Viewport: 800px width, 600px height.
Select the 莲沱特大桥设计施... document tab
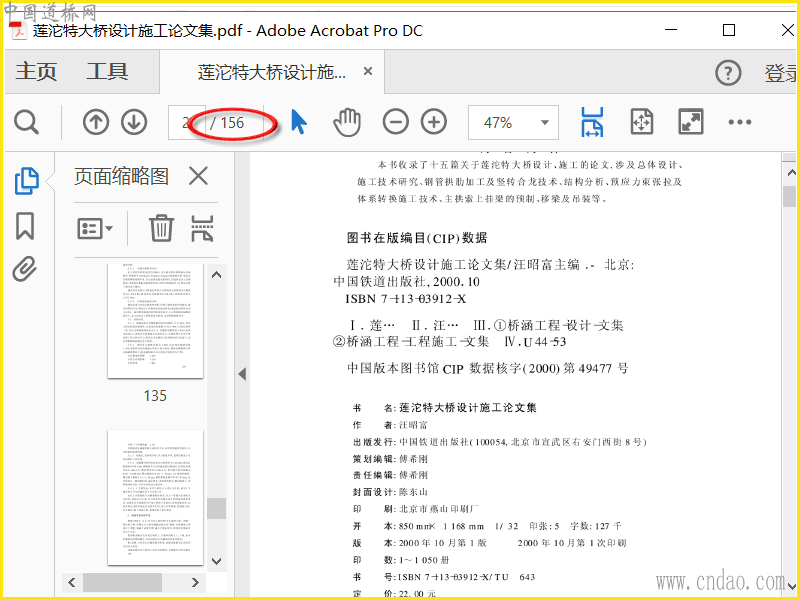272,72
